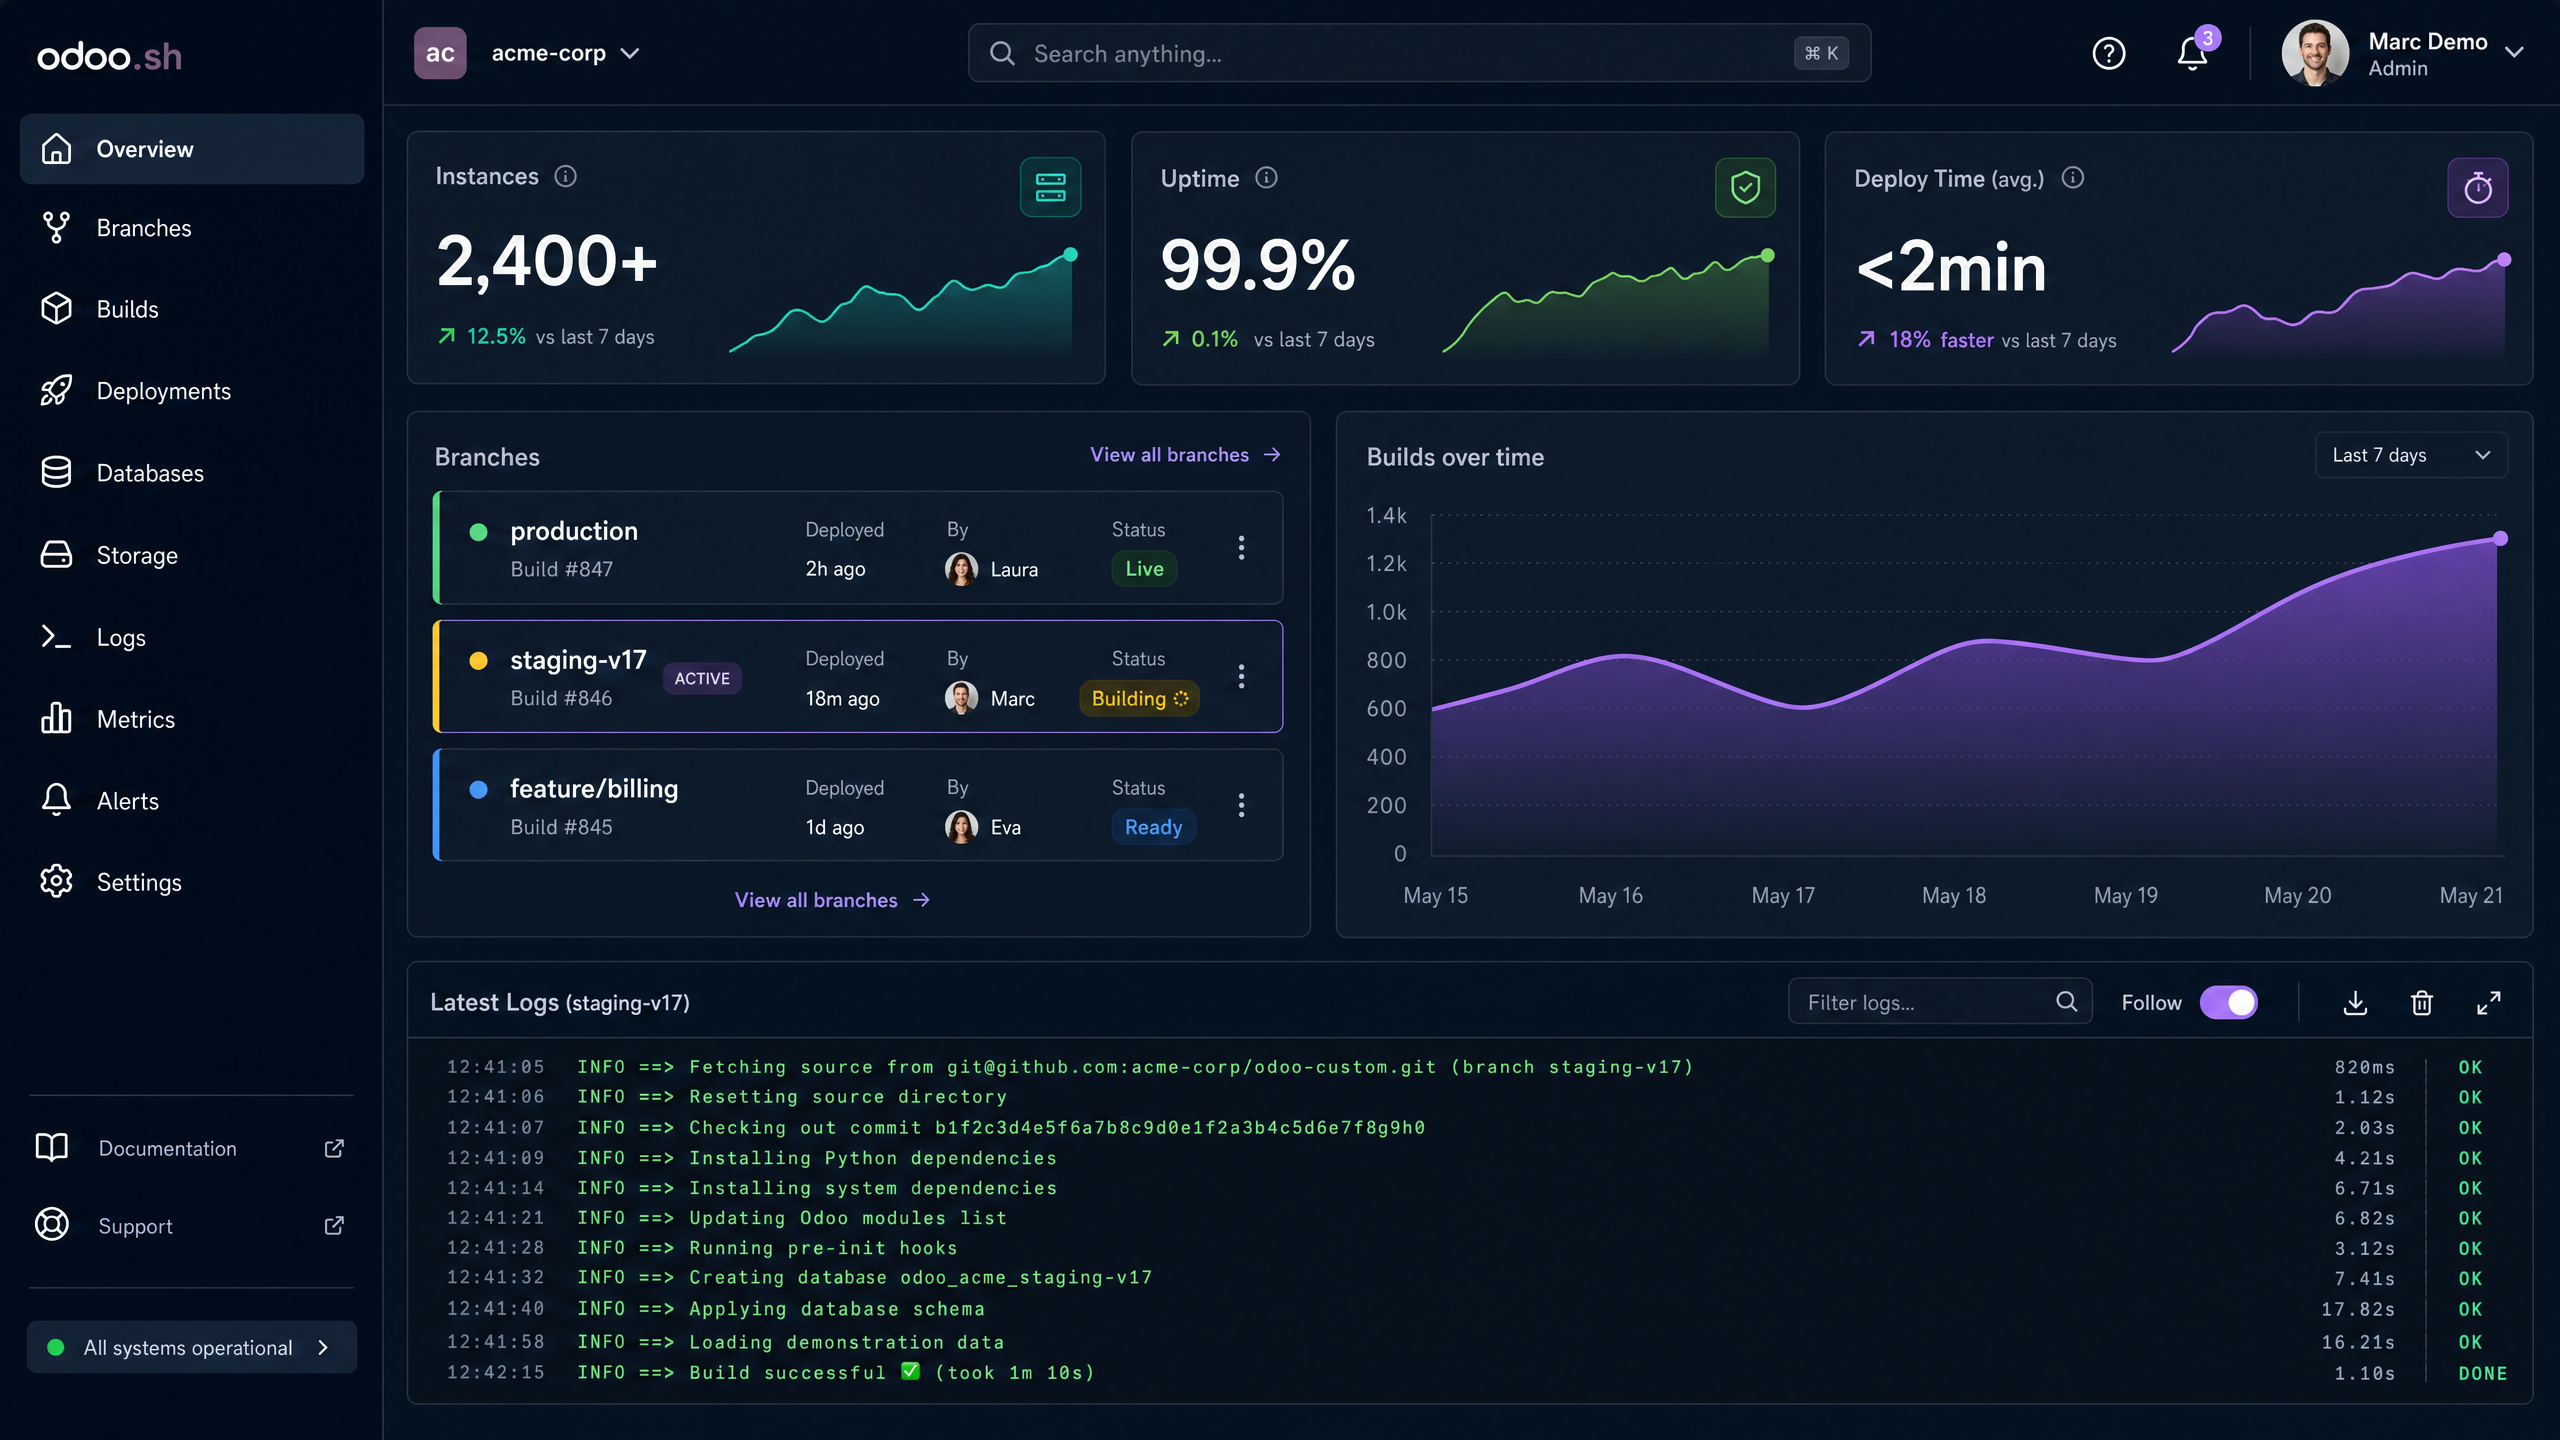Viewport: 2560px width, 1440px height.
Task: Expand the logs panel to fullscreen
Action: click(2489, 1002)
